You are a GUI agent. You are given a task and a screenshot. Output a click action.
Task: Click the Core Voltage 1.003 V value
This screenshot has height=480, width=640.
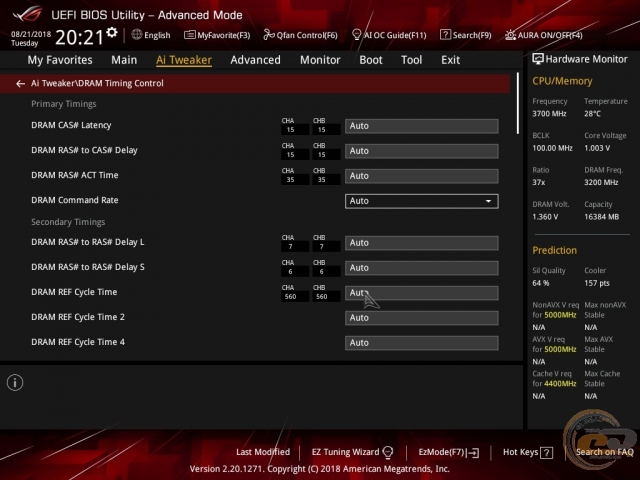(x=597, y=148)
